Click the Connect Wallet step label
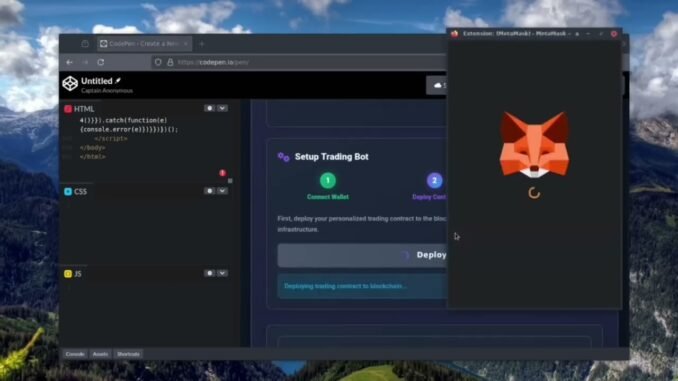The height and width of the screenshot is (381, 678). [328, 197]
